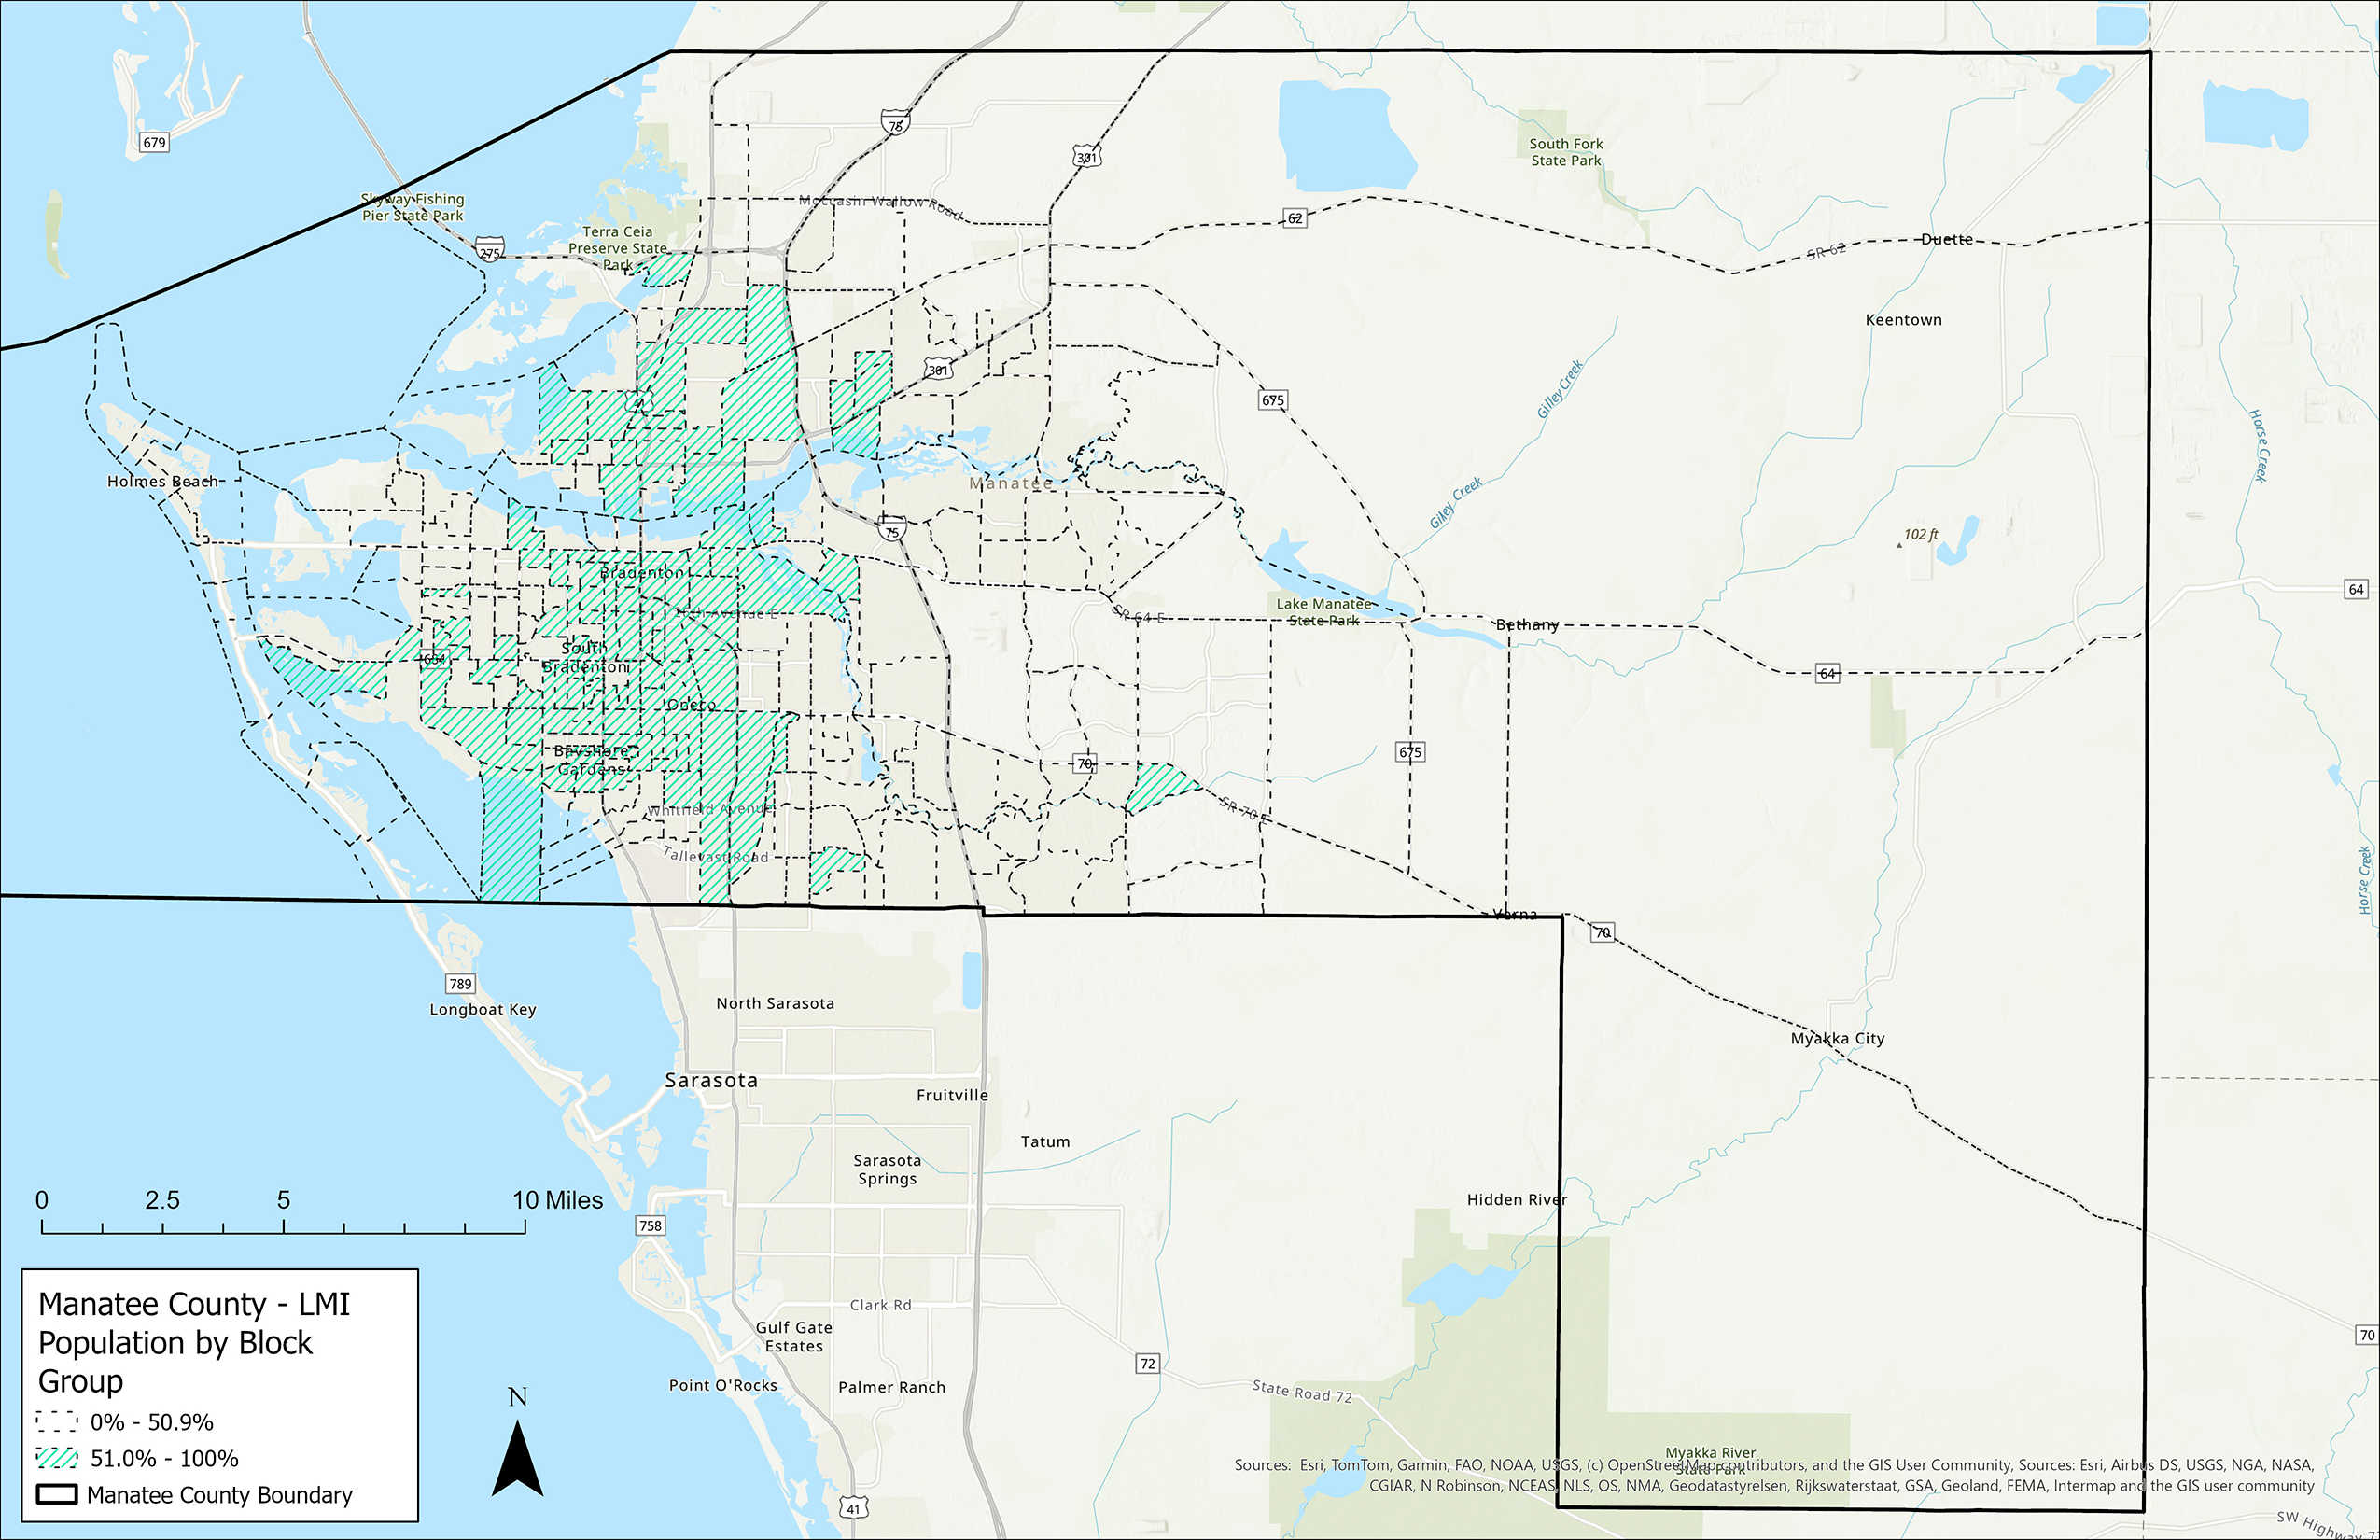
Task: Click the route 679 highway shield
Action: (x=153, y=142)
